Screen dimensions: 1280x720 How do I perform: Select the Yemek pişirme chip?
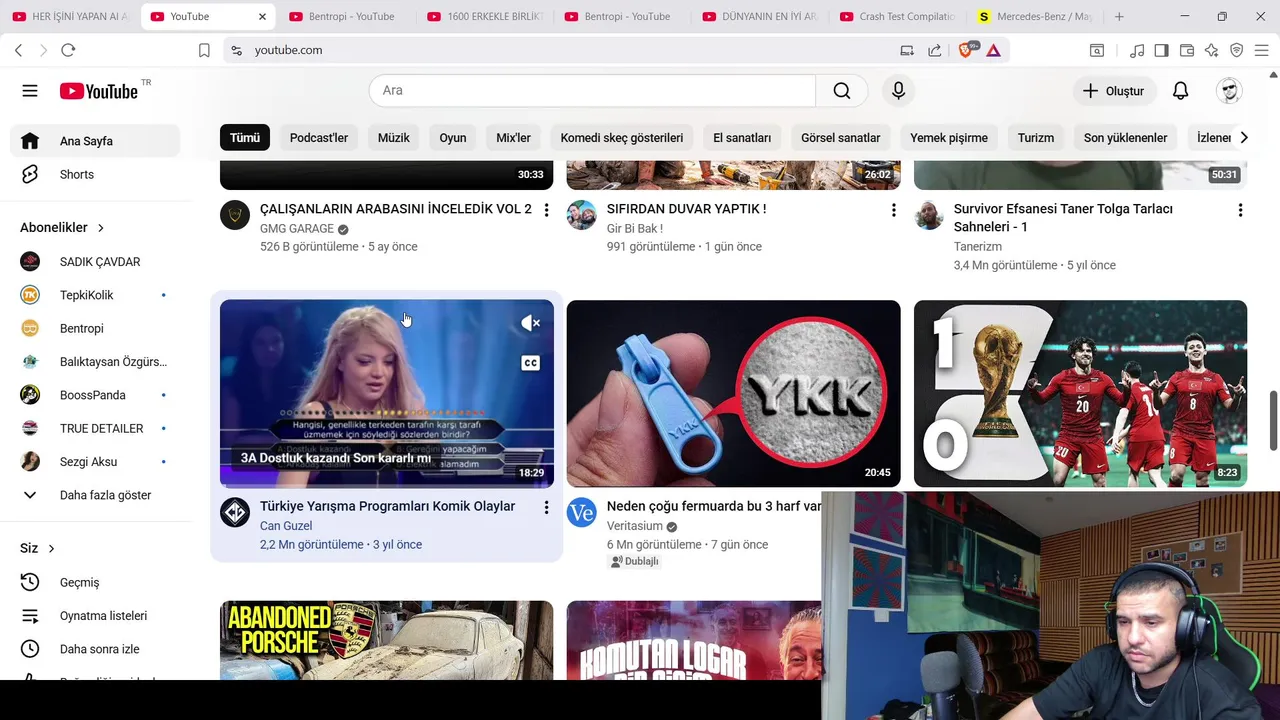tap(949, 138)
